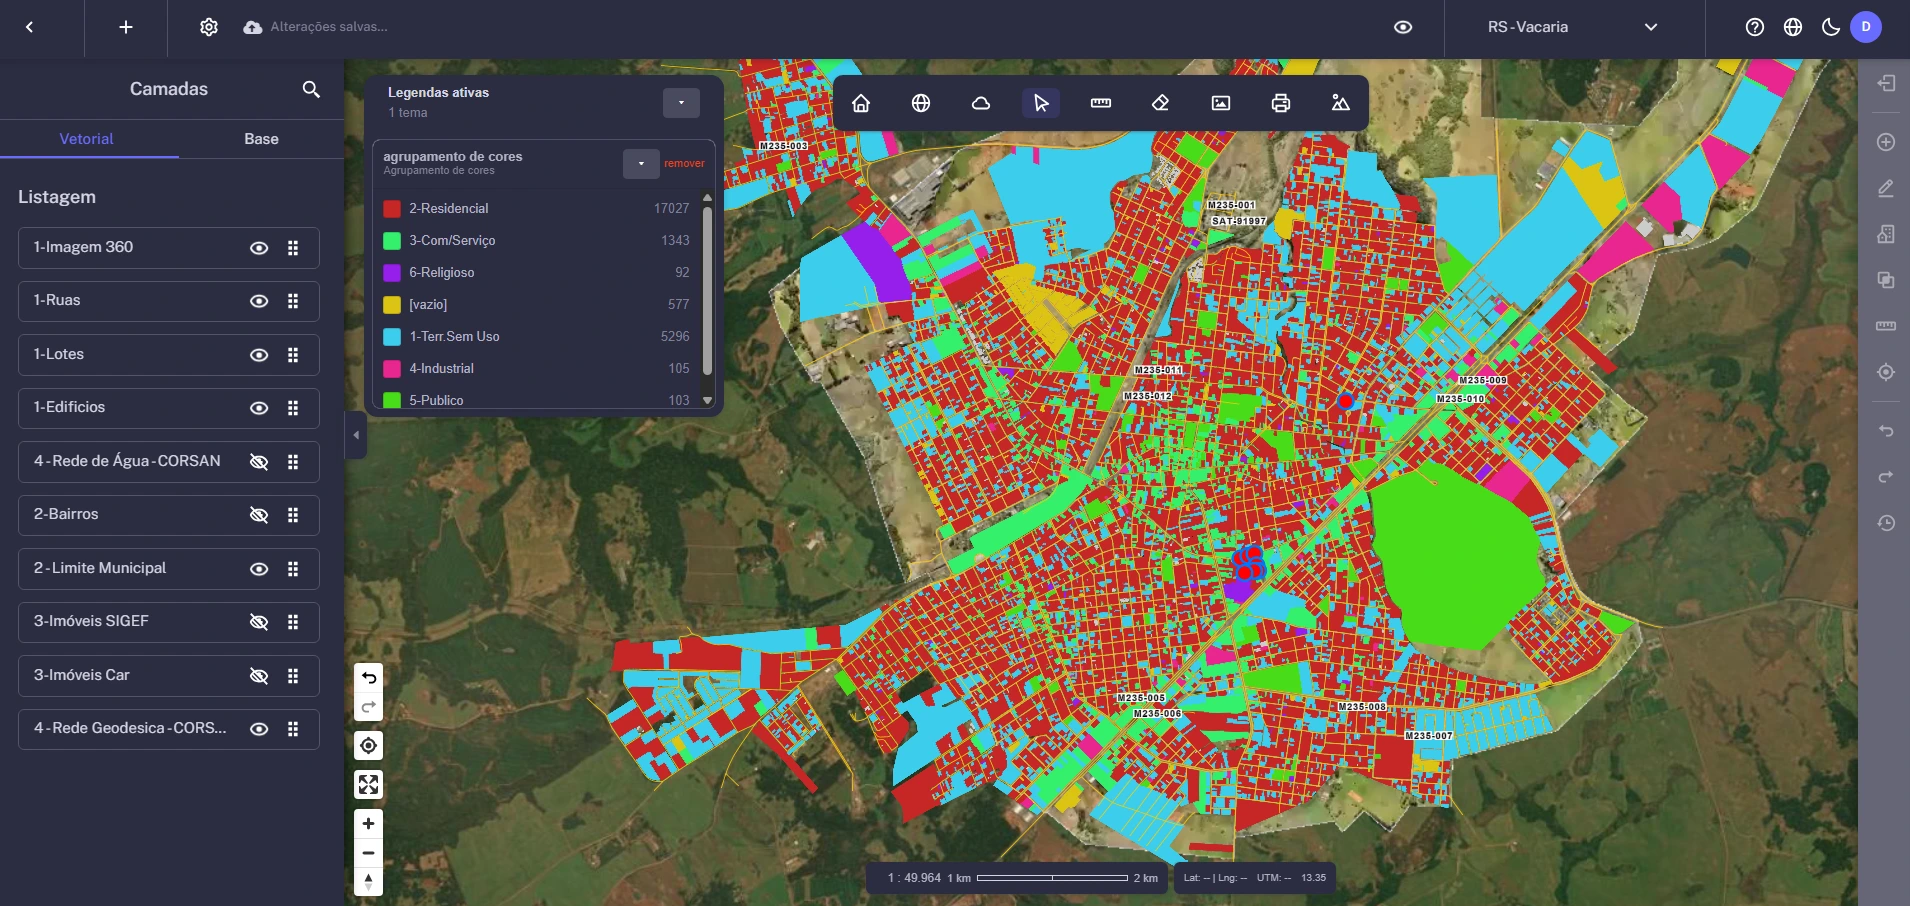The image size is (1910, 906).
Task: Click the pink 4-Industrial color swatch
Action: (392, 369)
